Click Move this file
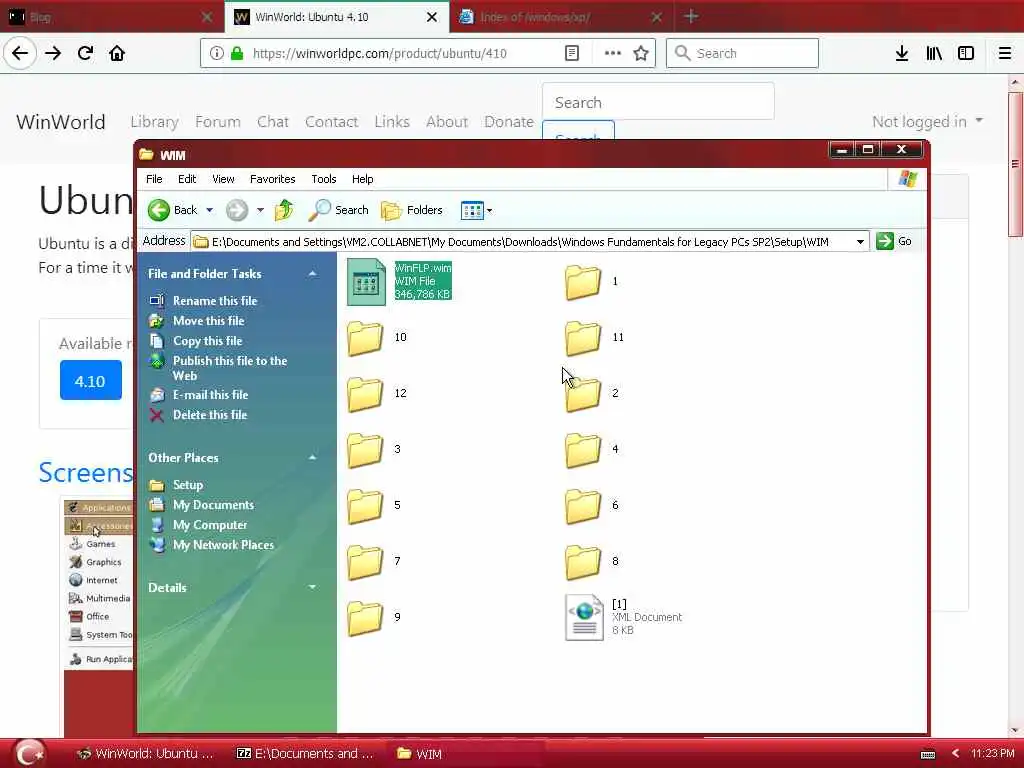The height and width of the screenshot is (768, 1024). pos(208,321)
